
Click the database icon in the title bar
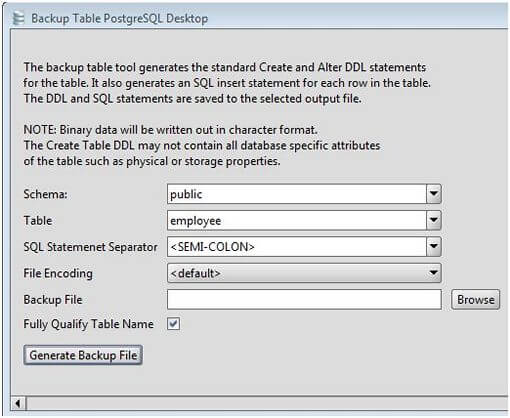tap(18, 18)
